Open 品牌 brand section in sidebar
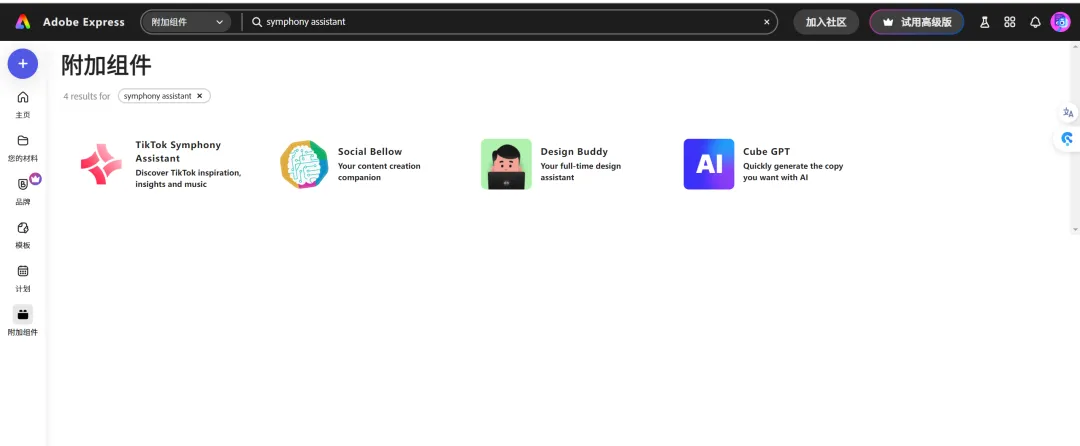1080x446 pixels. [23, 191]
